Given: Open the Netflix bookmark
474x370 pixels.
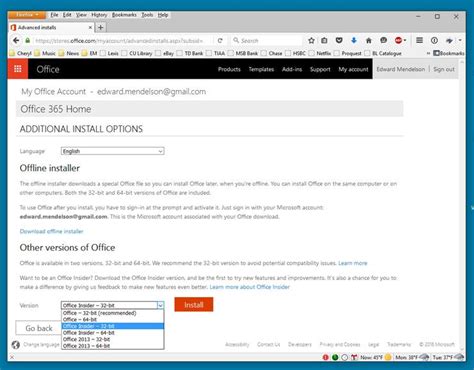Looking at the screenshot, I should 320,53.
